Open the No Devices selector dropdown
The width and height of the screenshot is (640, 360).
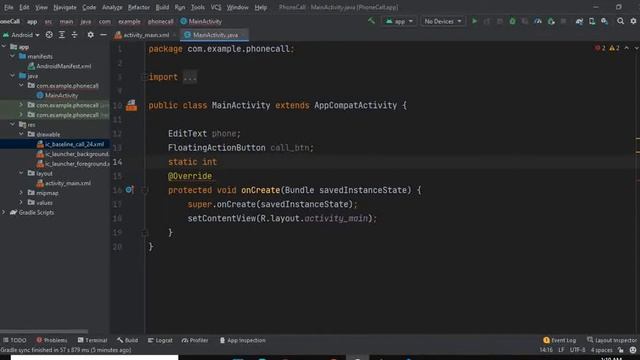443,21
